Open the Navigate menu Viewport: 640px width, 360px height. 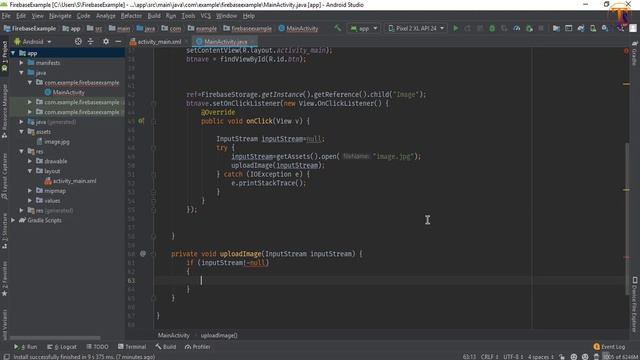pyautogui.click(x=60, y=16)
